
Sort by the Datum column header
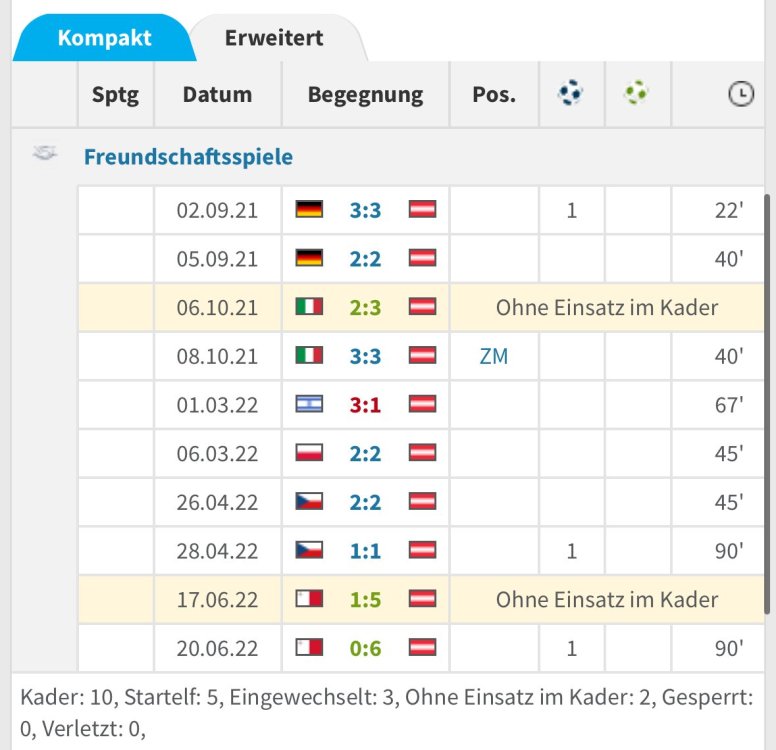point(217,95)
